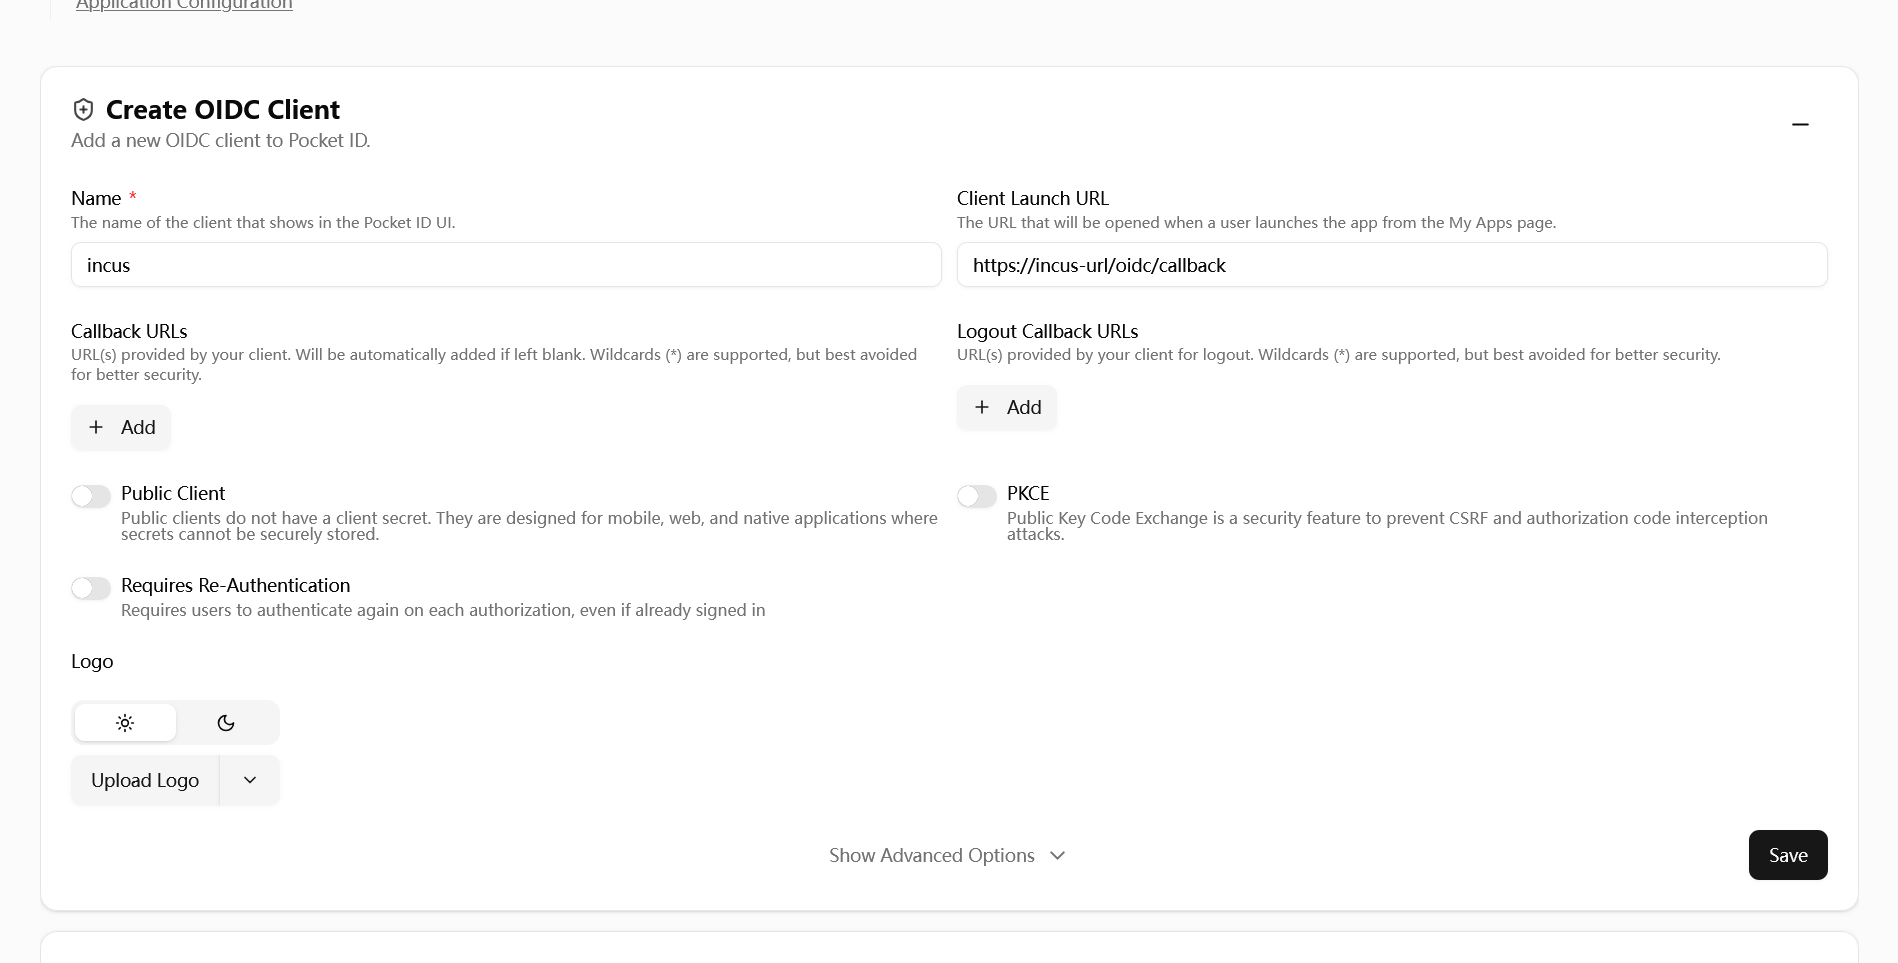Click the Save button
This screenshot has height=963, width=1898.
(1787, 856)
